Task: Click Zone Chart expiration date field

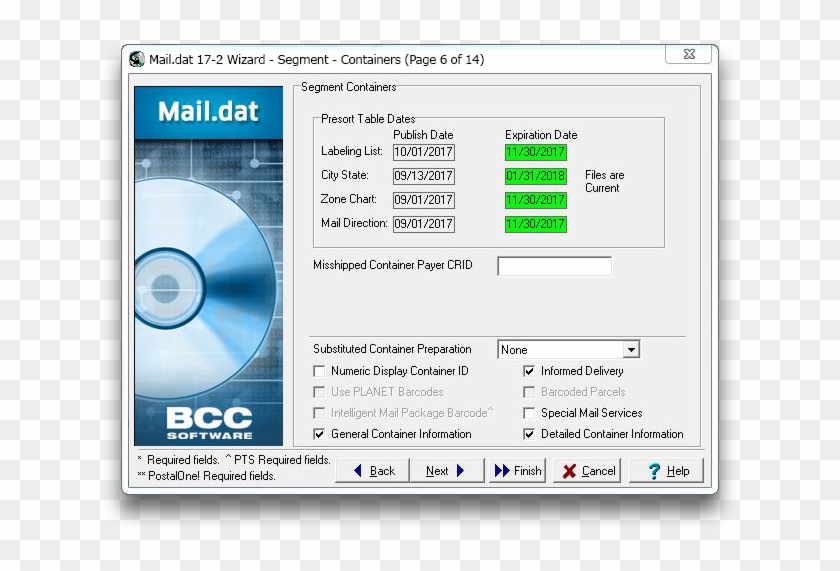Action: tap(536, 200)
